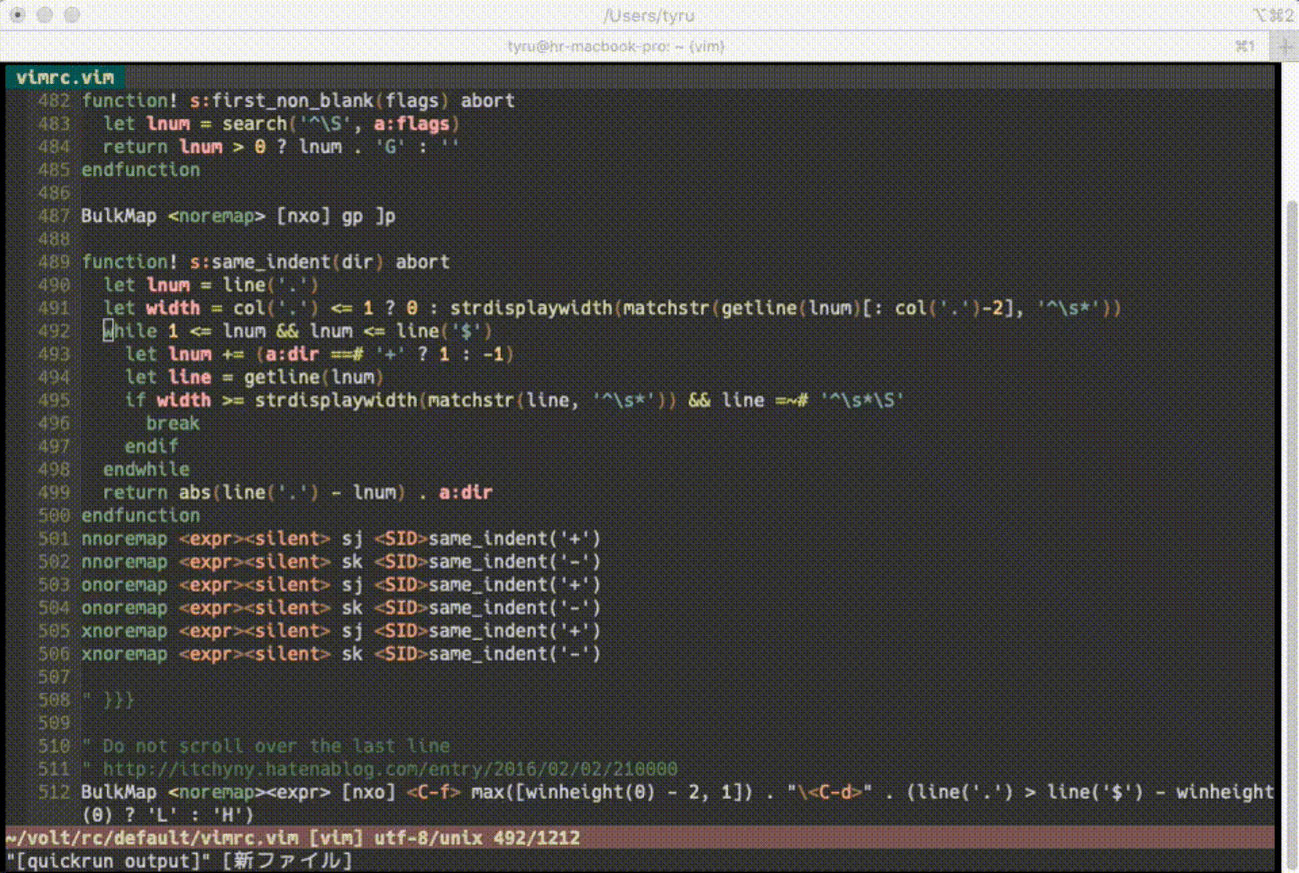This screenshot has width=1299, height=873.
Task: Open the itchyny.hatenablog.com URL in comment
Action: click(x=390, y=769)
